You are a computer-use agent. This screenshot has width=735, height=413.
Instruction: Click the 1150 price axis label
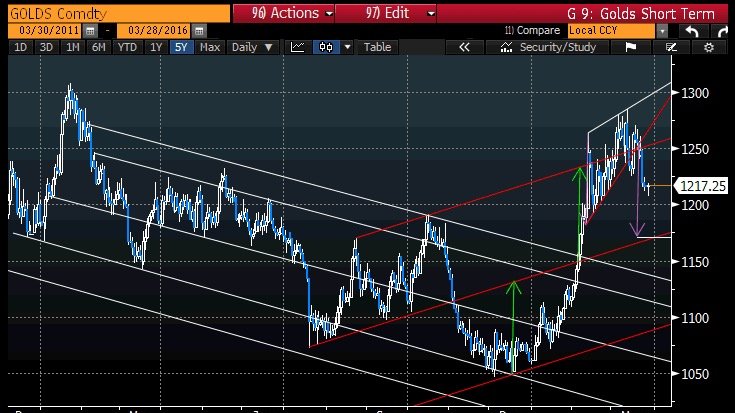pos(695,262)
